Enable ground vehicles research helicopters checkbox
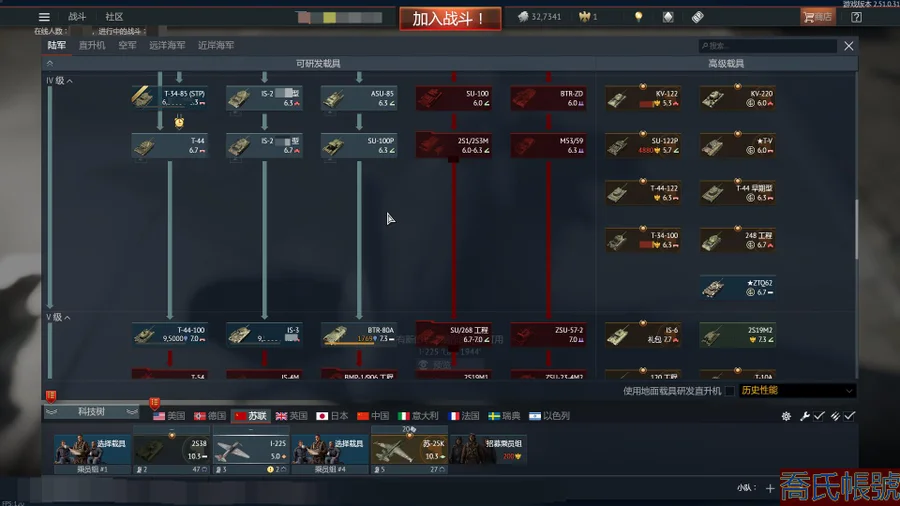The image size is (900, 506). tap(730, 391)
